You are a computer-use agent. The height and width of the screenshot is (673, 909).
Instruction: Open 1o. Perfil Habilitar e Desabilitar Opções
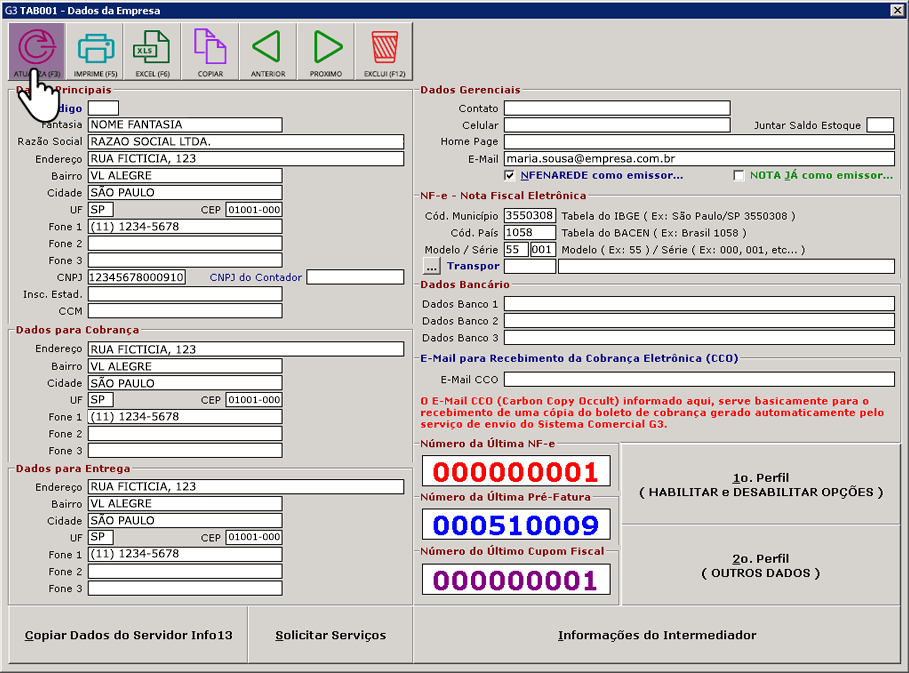762,485
